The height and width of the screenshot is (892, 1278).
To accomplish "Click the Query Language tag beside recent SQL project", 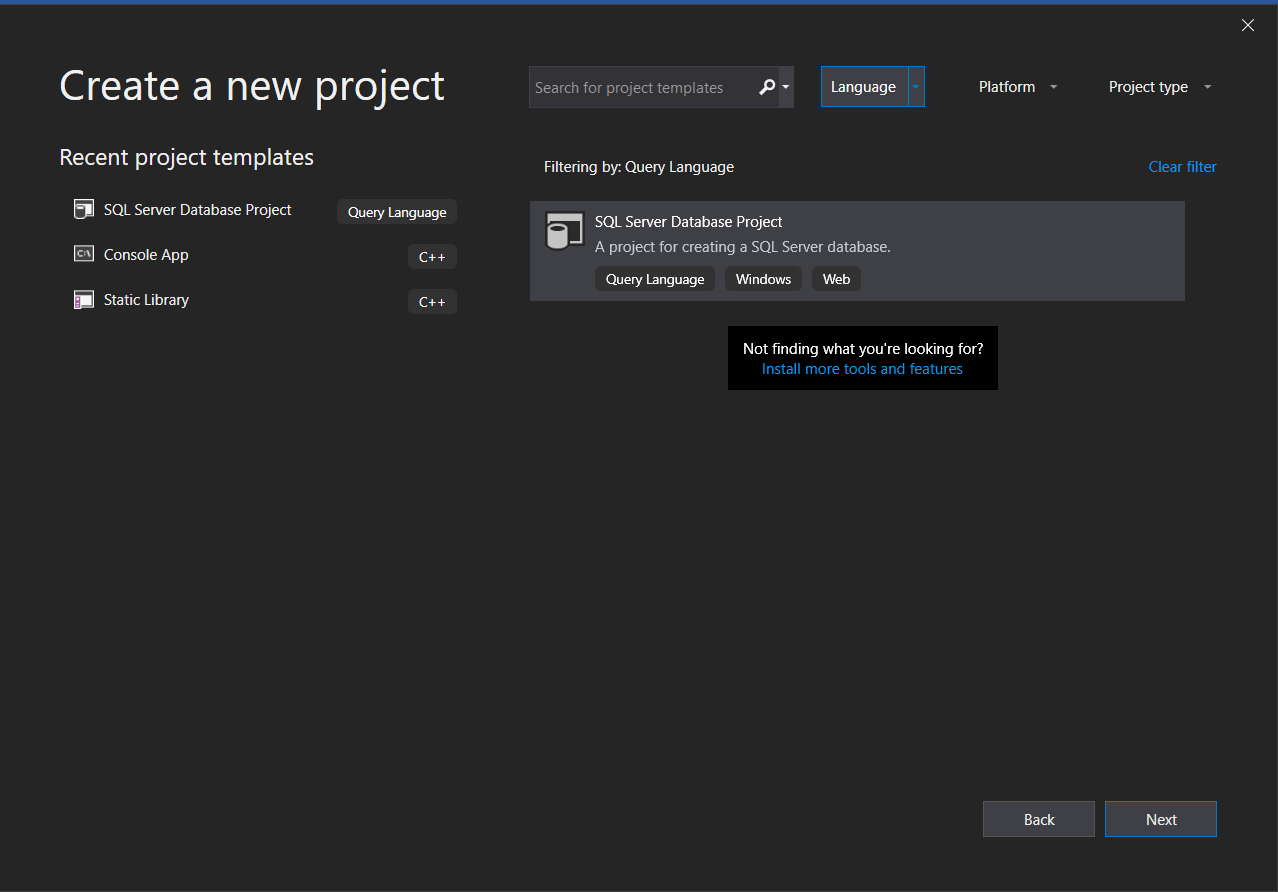I will [397, 212].
